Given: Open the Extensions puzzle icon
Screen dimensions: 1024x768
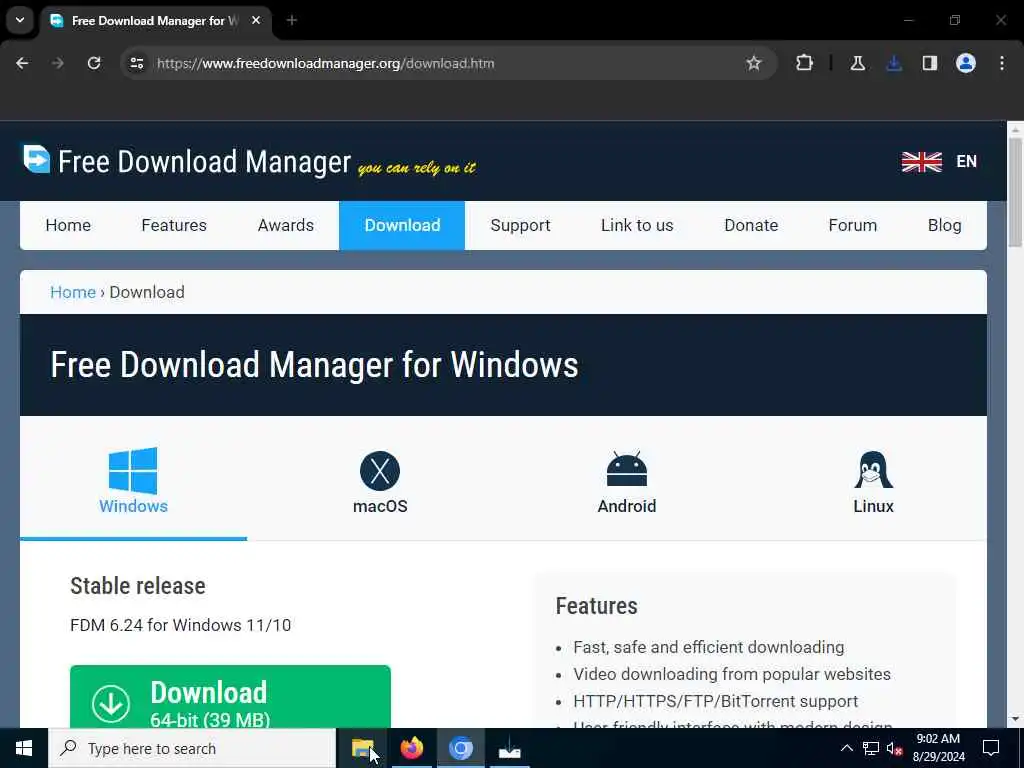Looking at the screenshot, I should pyautogui.click(x=805, y=63).
